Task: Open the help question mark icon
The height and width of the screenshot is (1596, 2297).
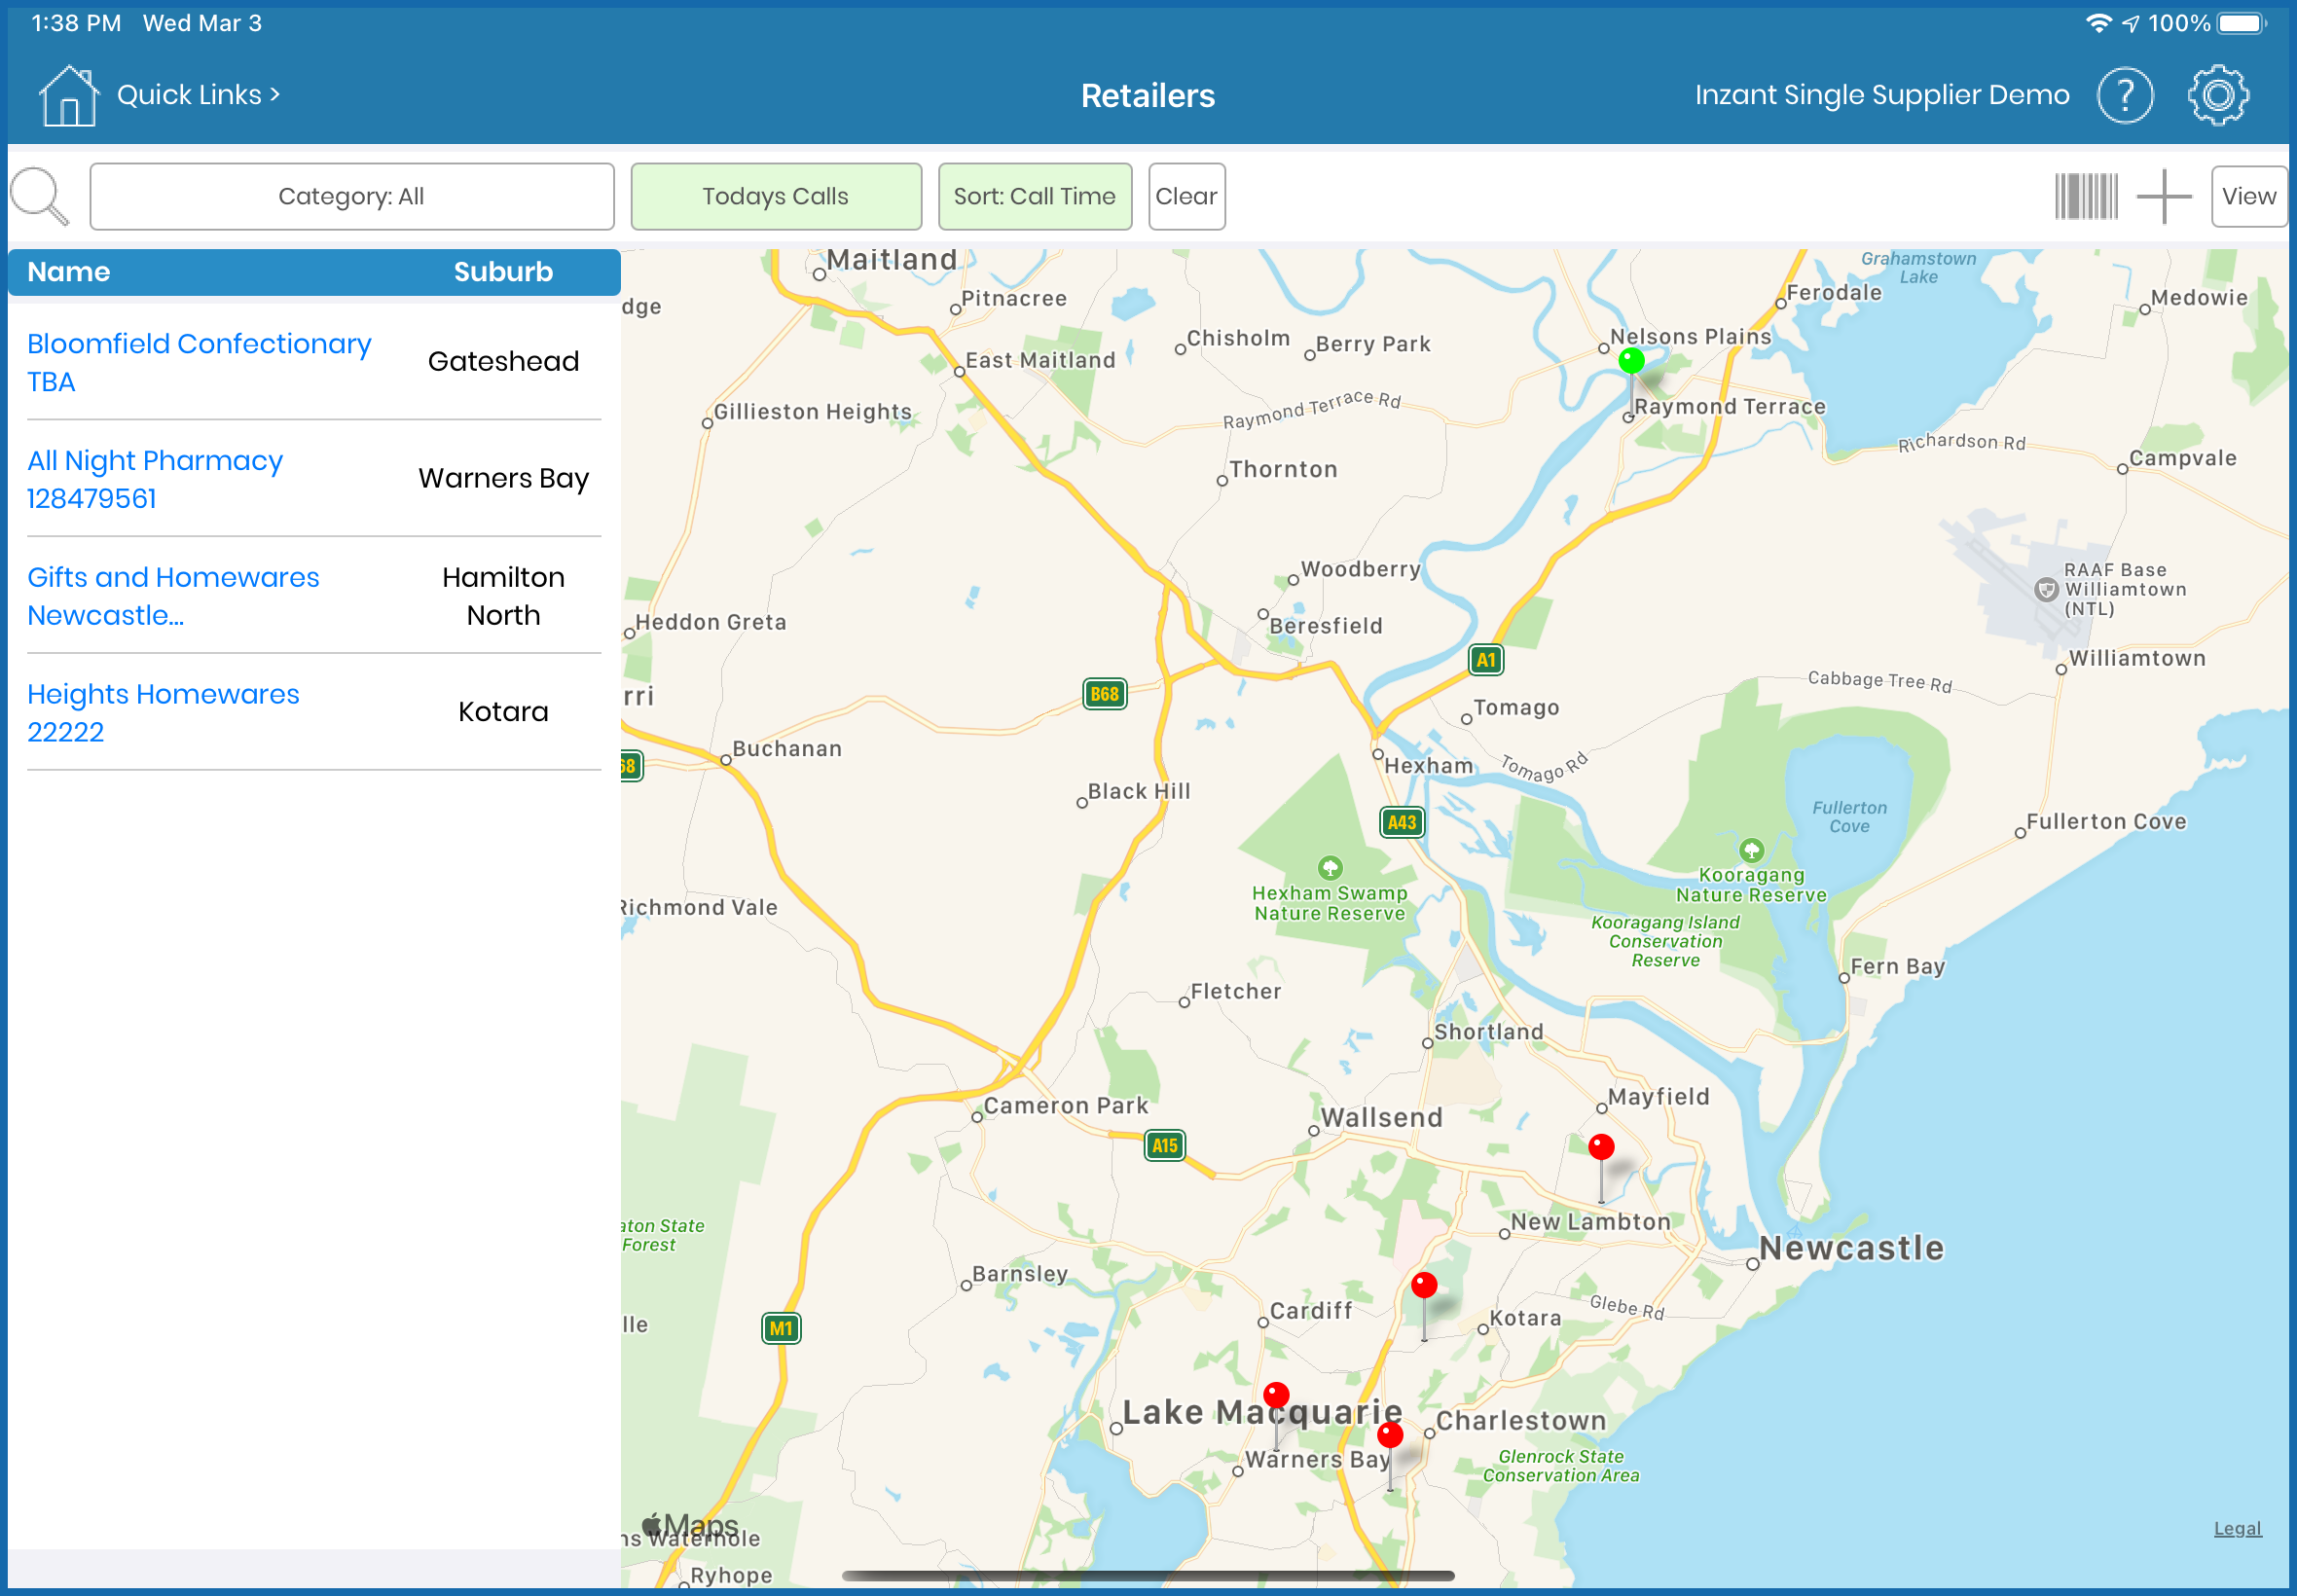Action: click(2124, 96)
